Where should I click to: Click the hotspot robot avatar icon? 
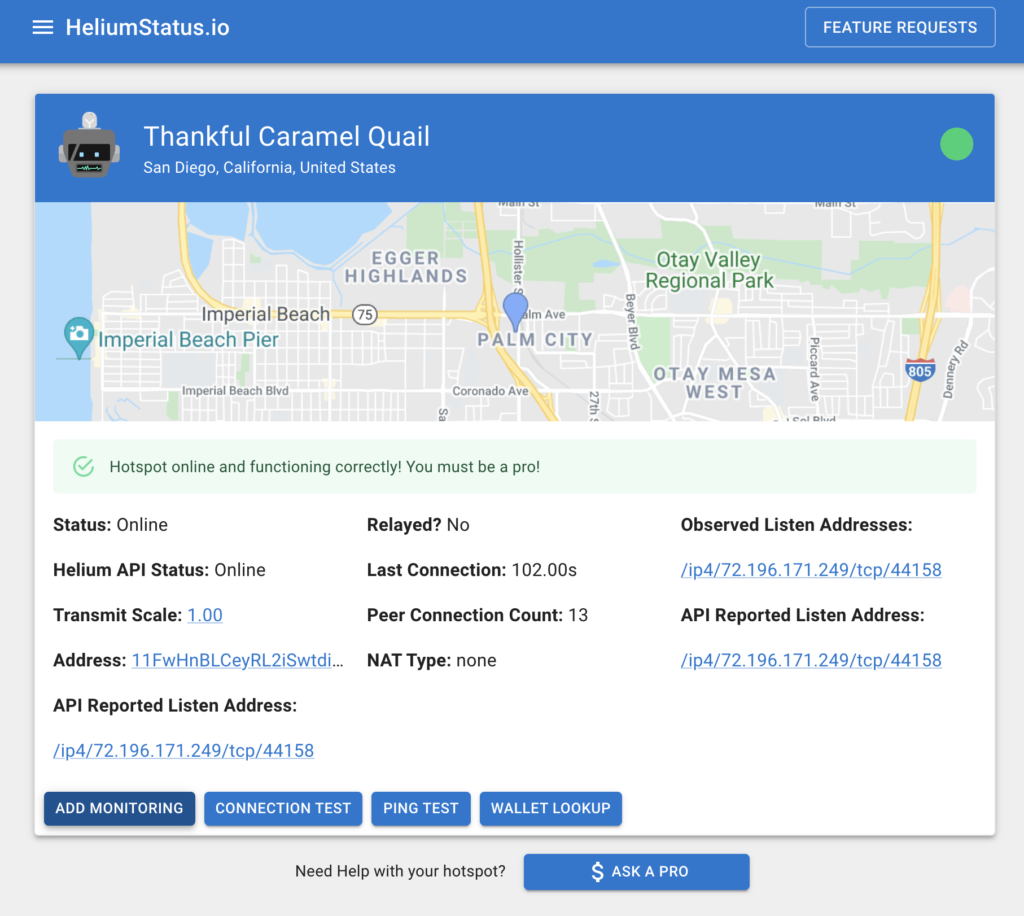89,147
